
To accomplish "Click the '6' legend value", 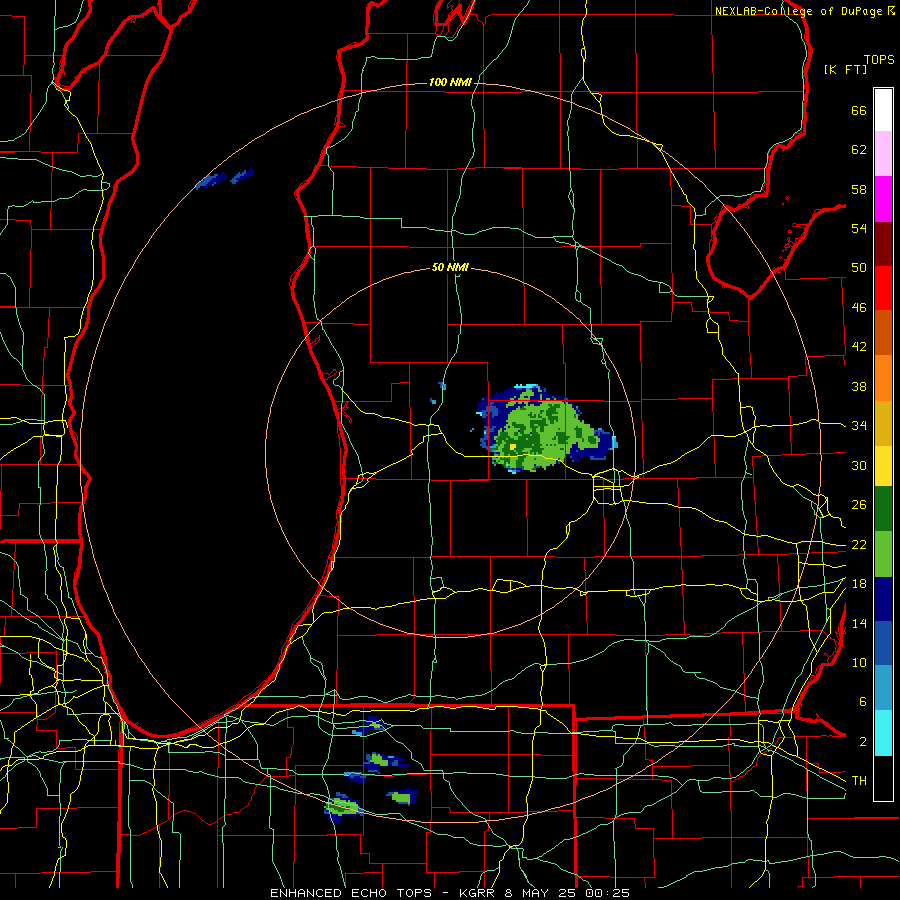I will point(862,702).
